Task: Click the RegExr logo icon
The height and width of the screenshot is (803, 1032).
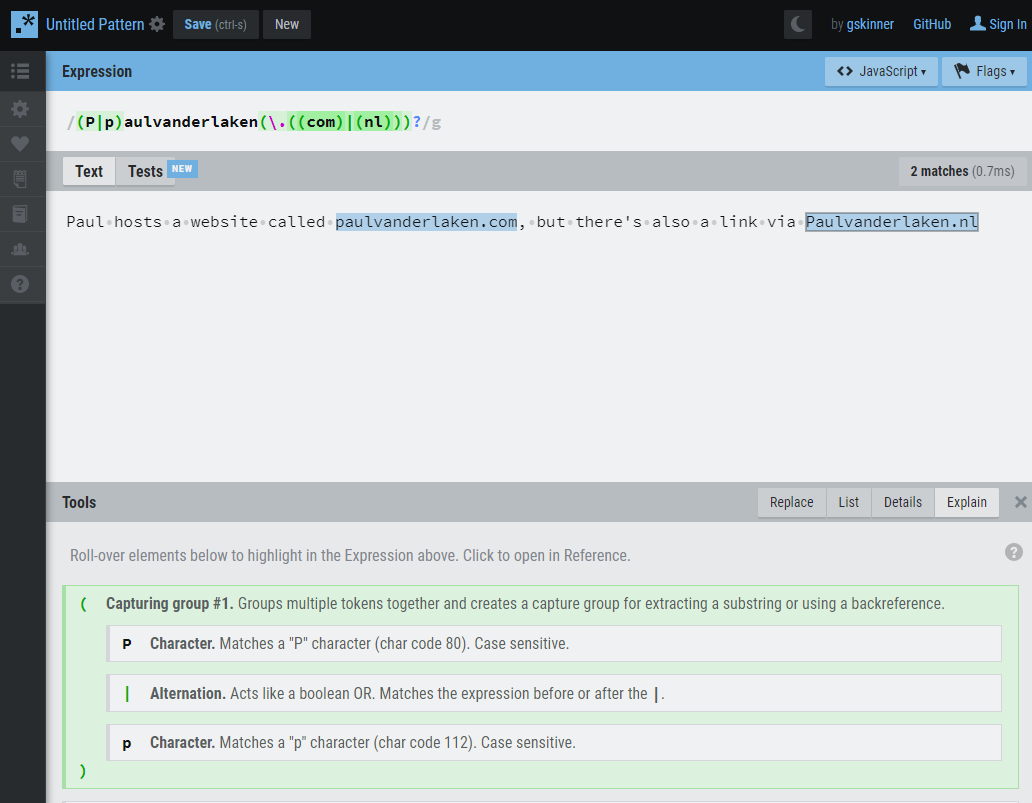Action: tap(24, 23)
